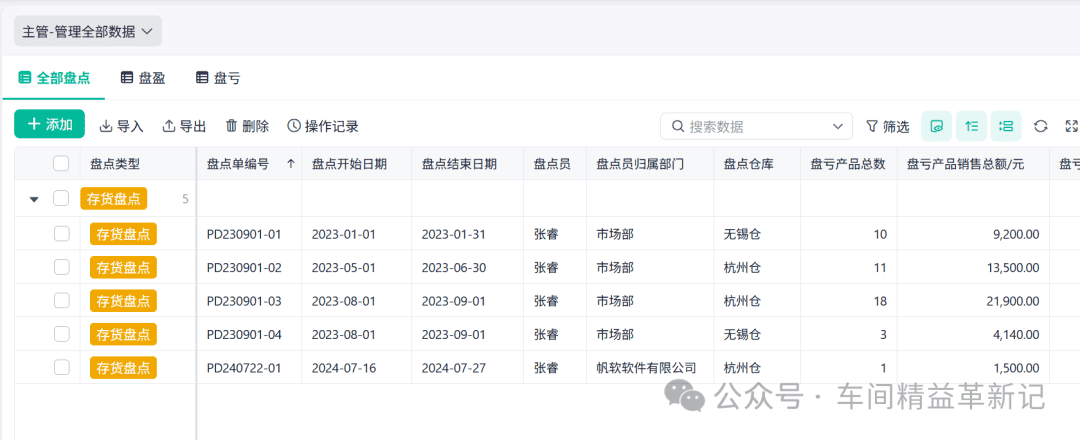Click amount 1,500.00
The width and height of the screenshot is (1080, 440).
point(1016,368)
